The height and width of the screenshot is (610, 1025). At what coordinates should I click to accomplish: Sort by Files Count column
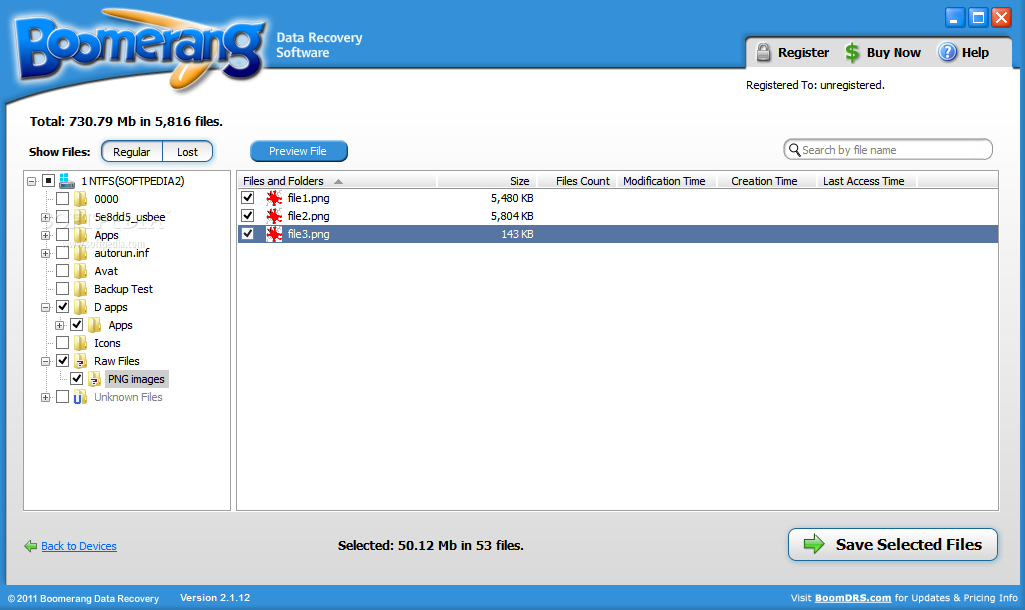tap(577, 181)
